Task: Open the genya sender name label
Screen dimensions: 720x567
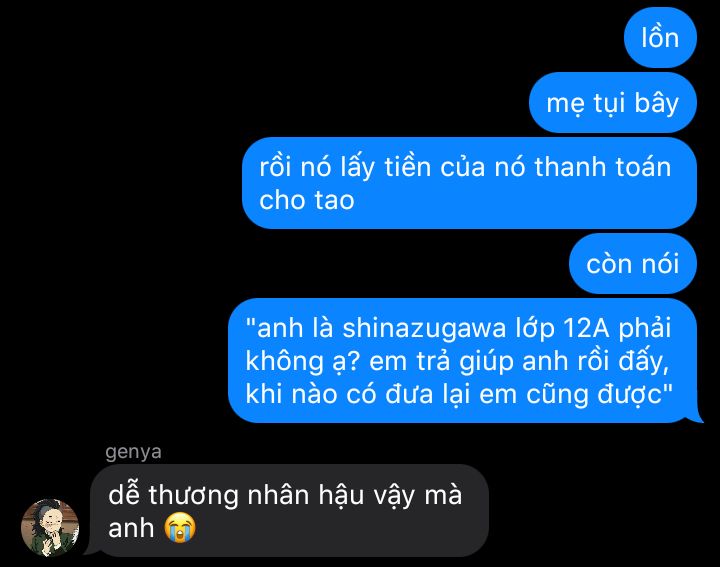Action: tap(133, 452)
